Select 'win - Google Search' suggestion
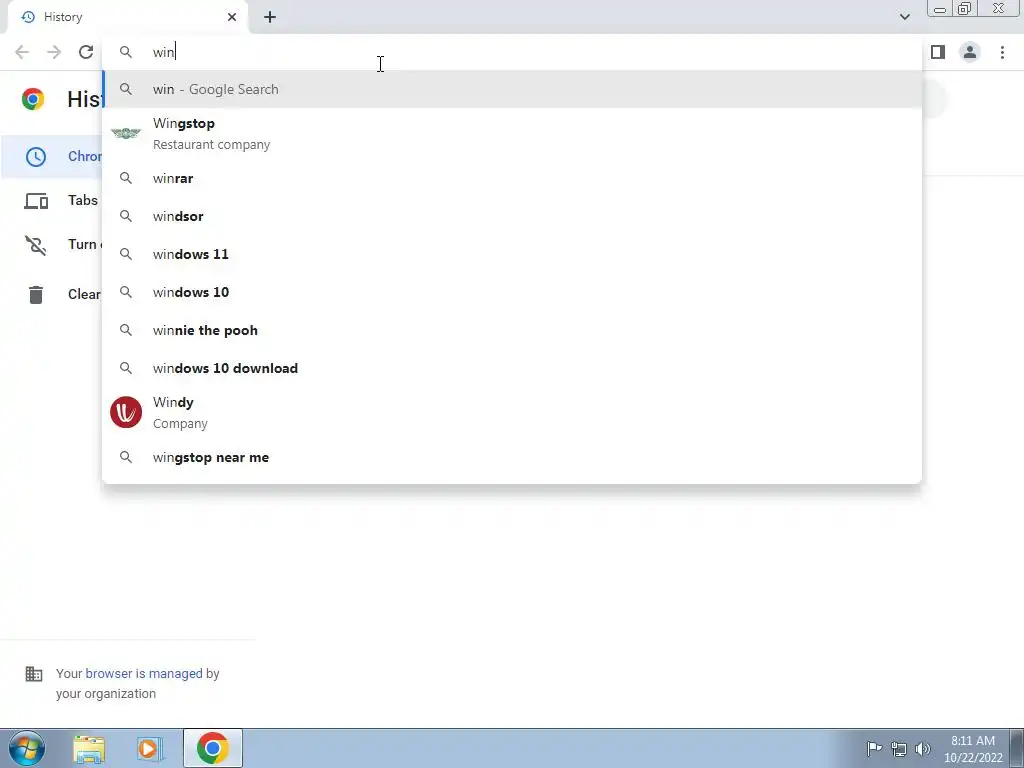Screen dimensions: 1024x768 point(512,89)
